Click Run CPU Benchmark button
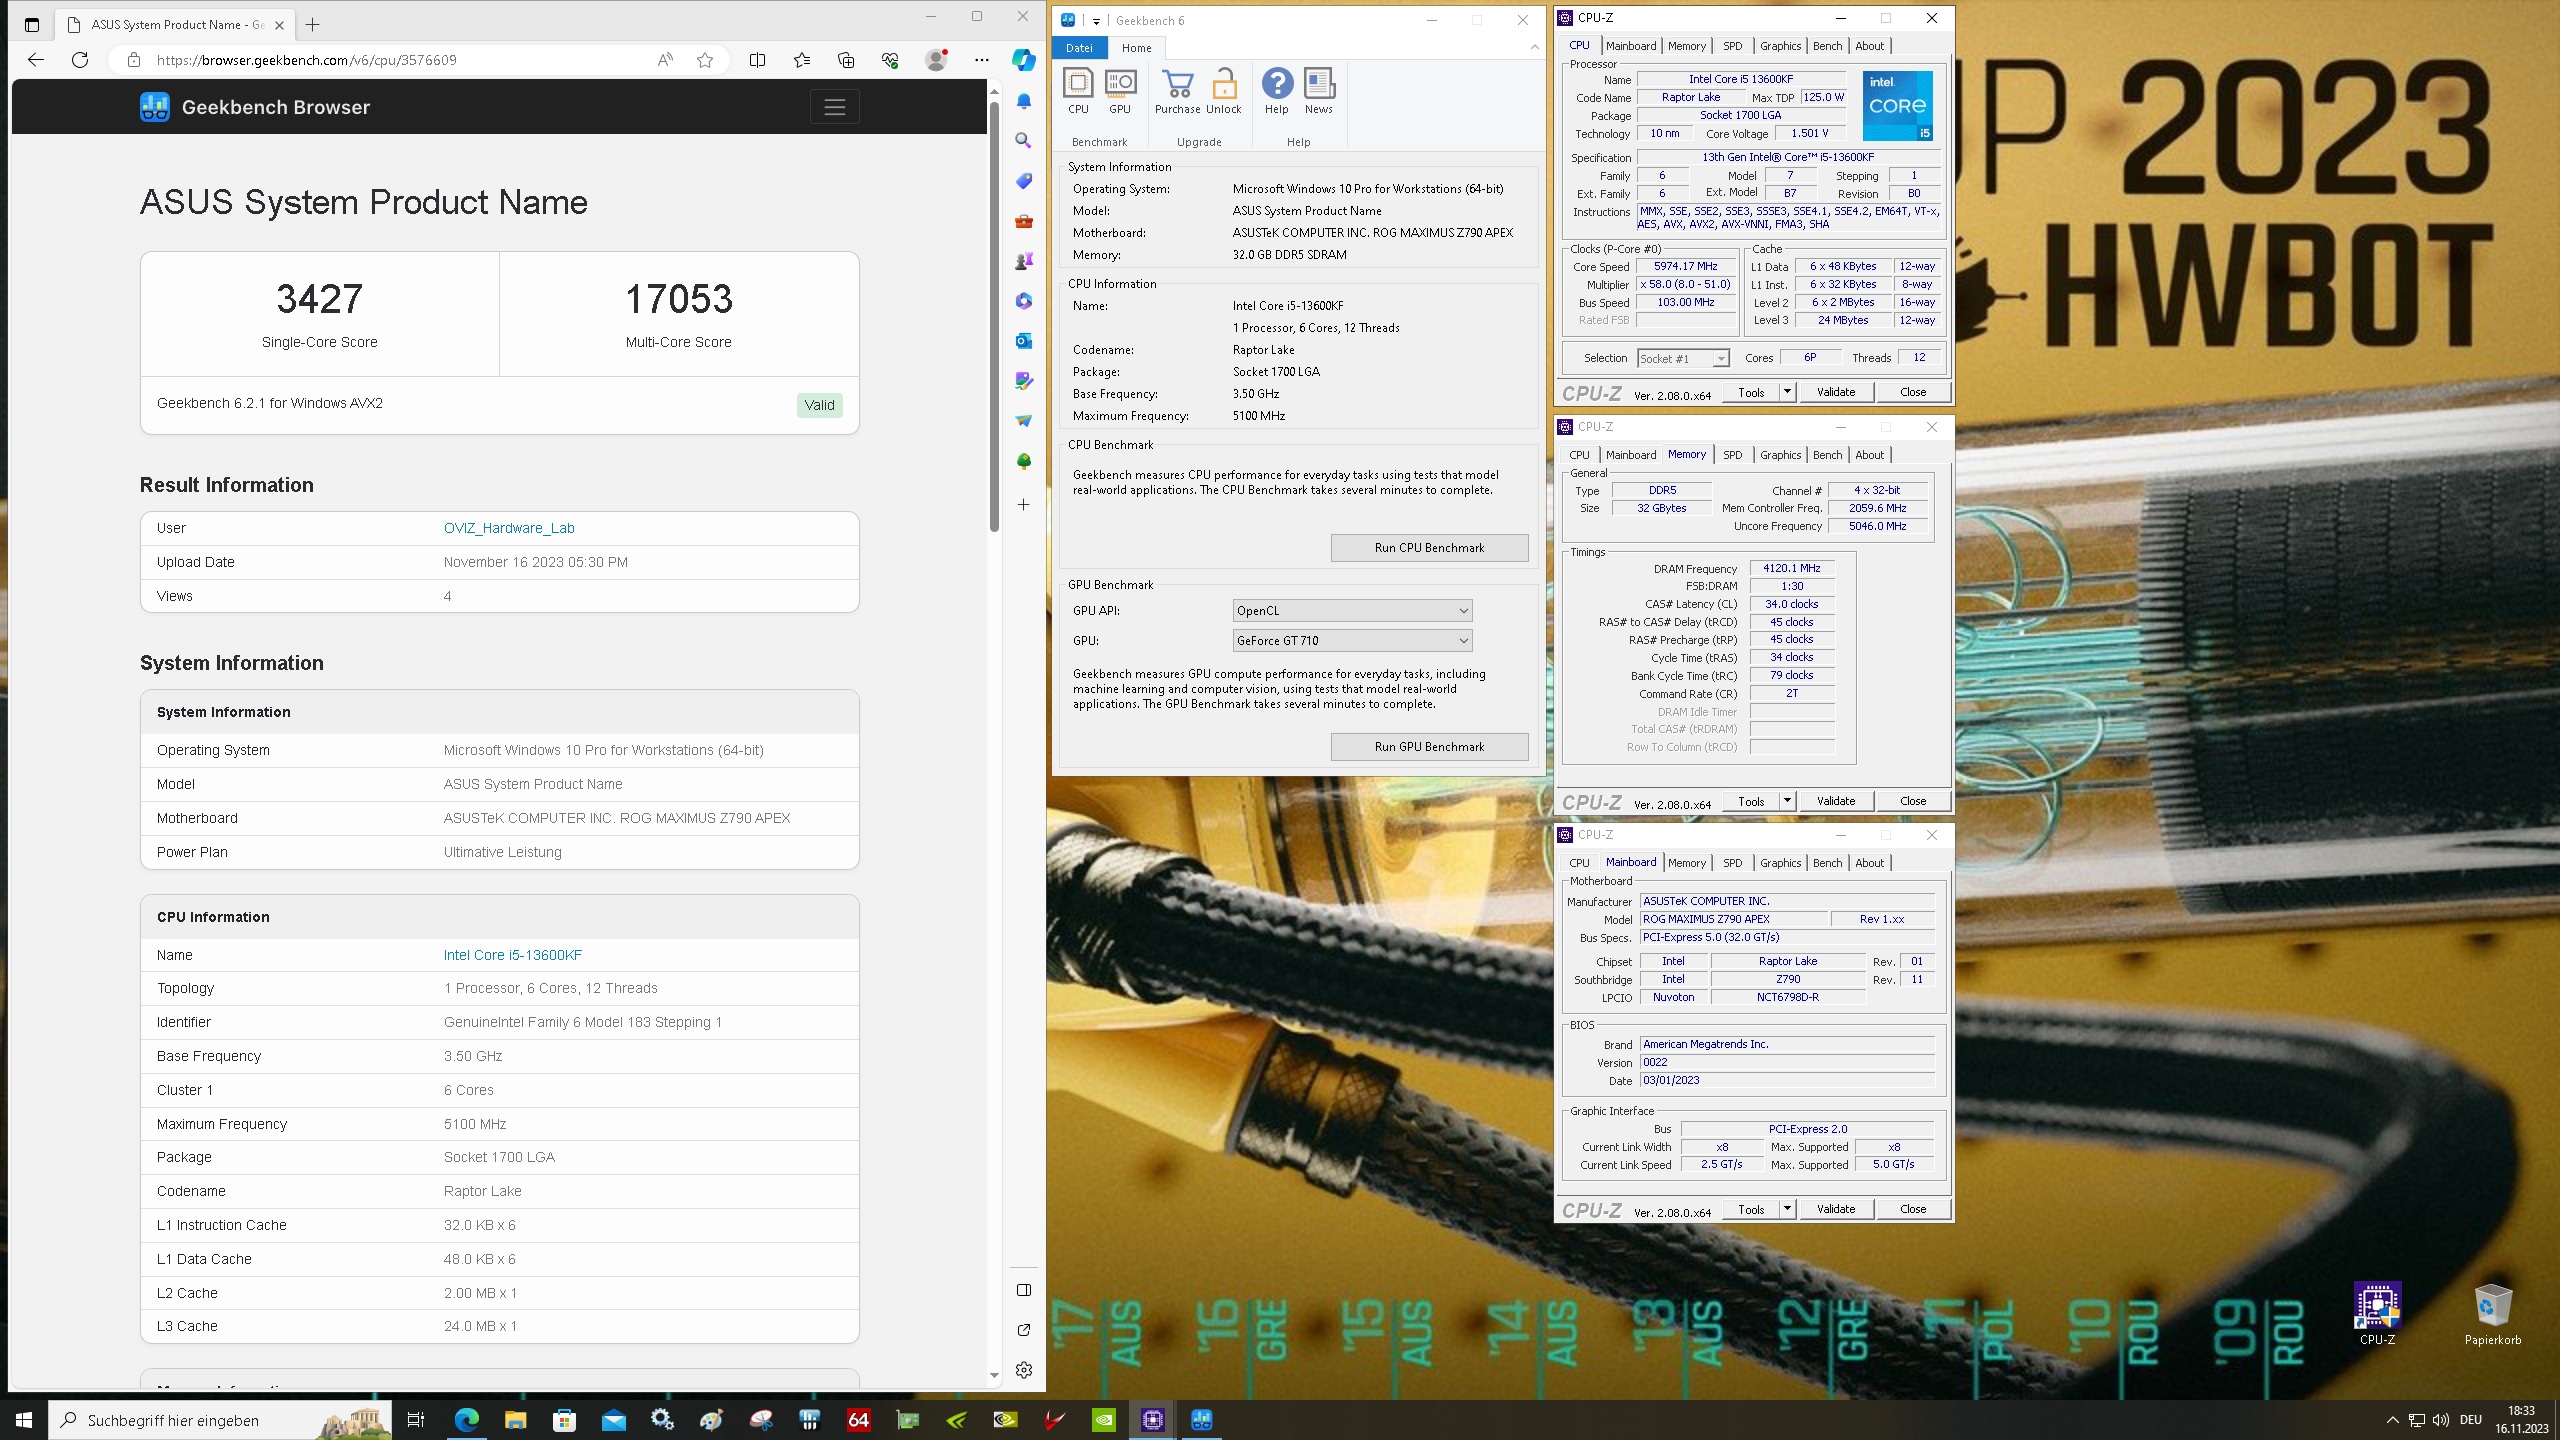Viewport: 2560px width, 1440px height. tap(1429, 548)
